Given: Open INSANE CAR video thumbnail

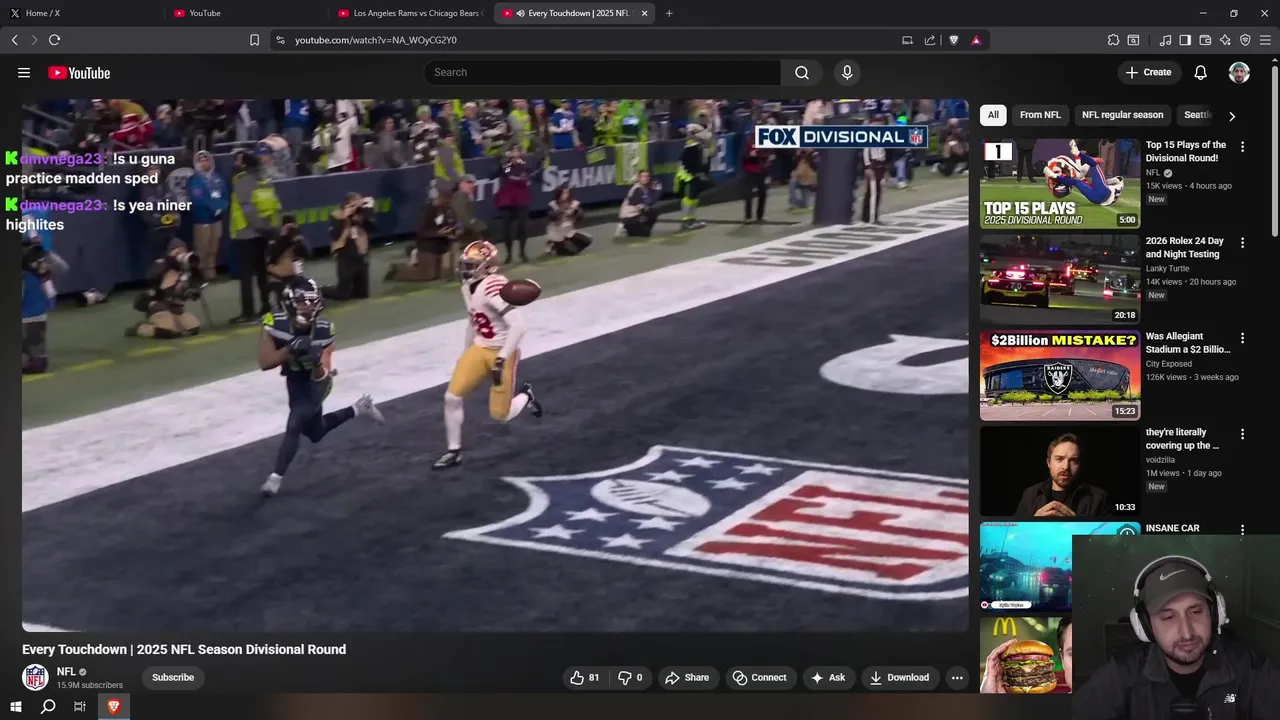Looking at the screenshot, I should click(1026, 566).
